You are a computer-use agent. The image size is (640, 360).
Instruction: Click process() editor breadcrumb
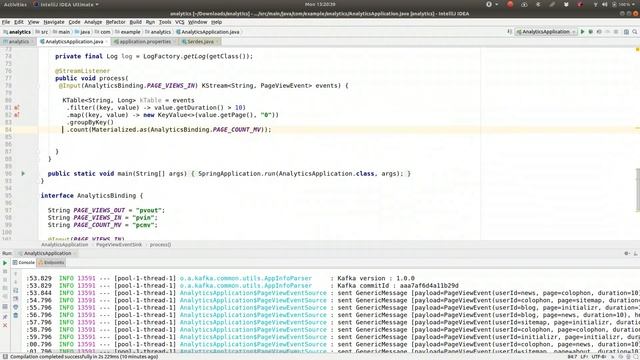tap(160, 245)
